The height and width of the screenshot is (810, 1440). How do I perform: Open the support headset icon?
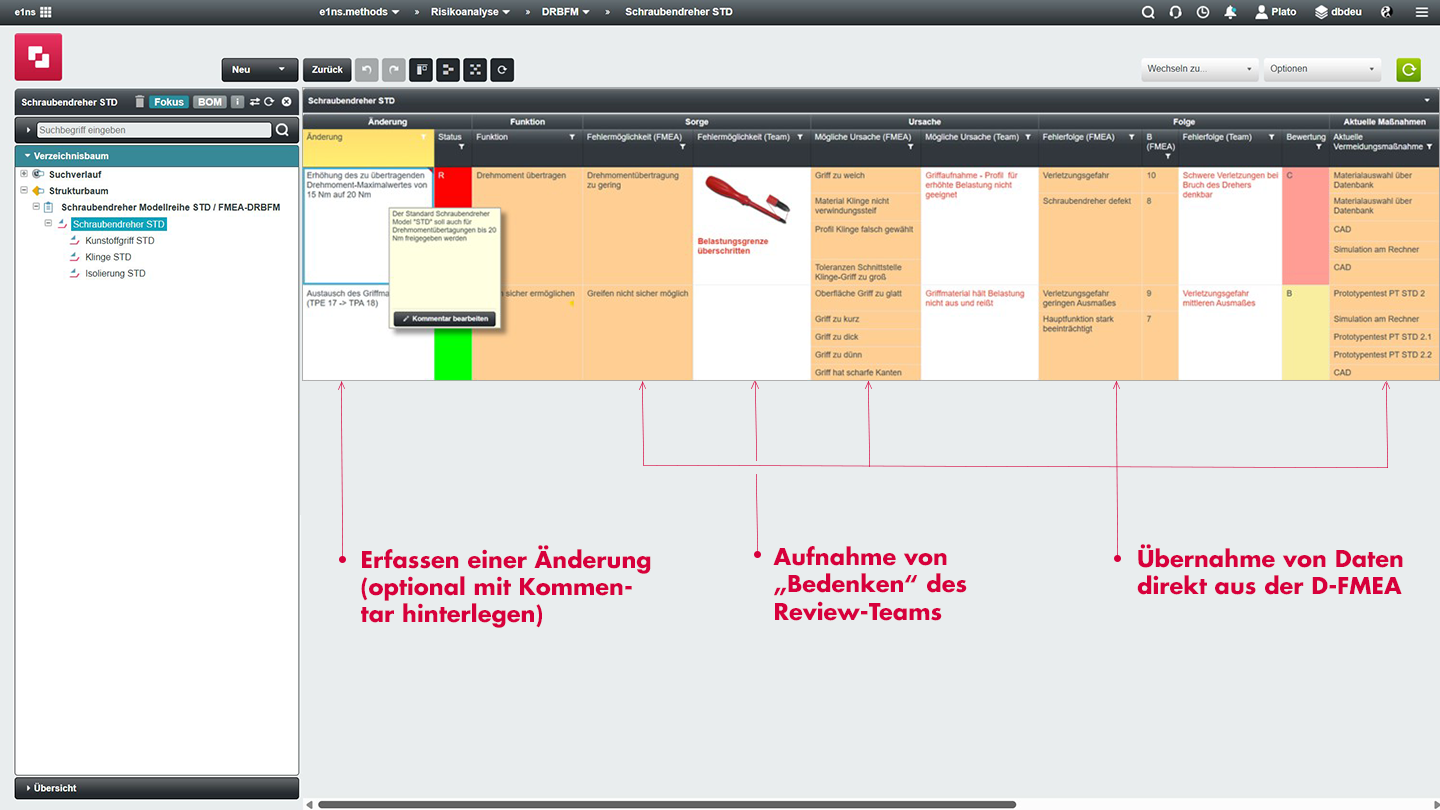click(1174, 12)
